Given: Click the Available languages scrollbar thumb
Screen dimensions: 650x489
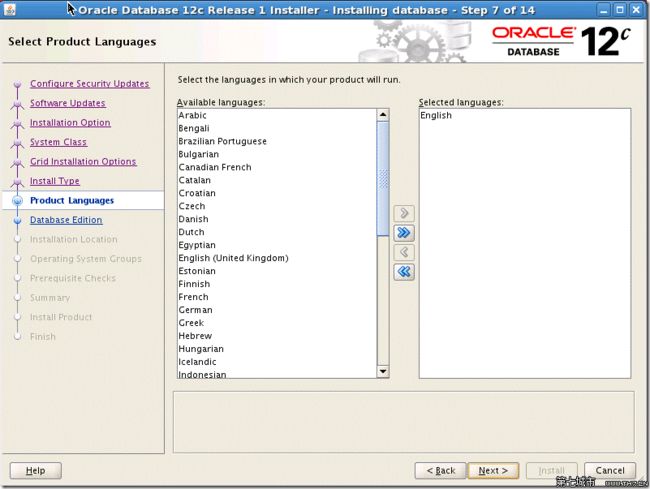Looking at the screenshot, I should pyautogui.click(x=383, y=179).
